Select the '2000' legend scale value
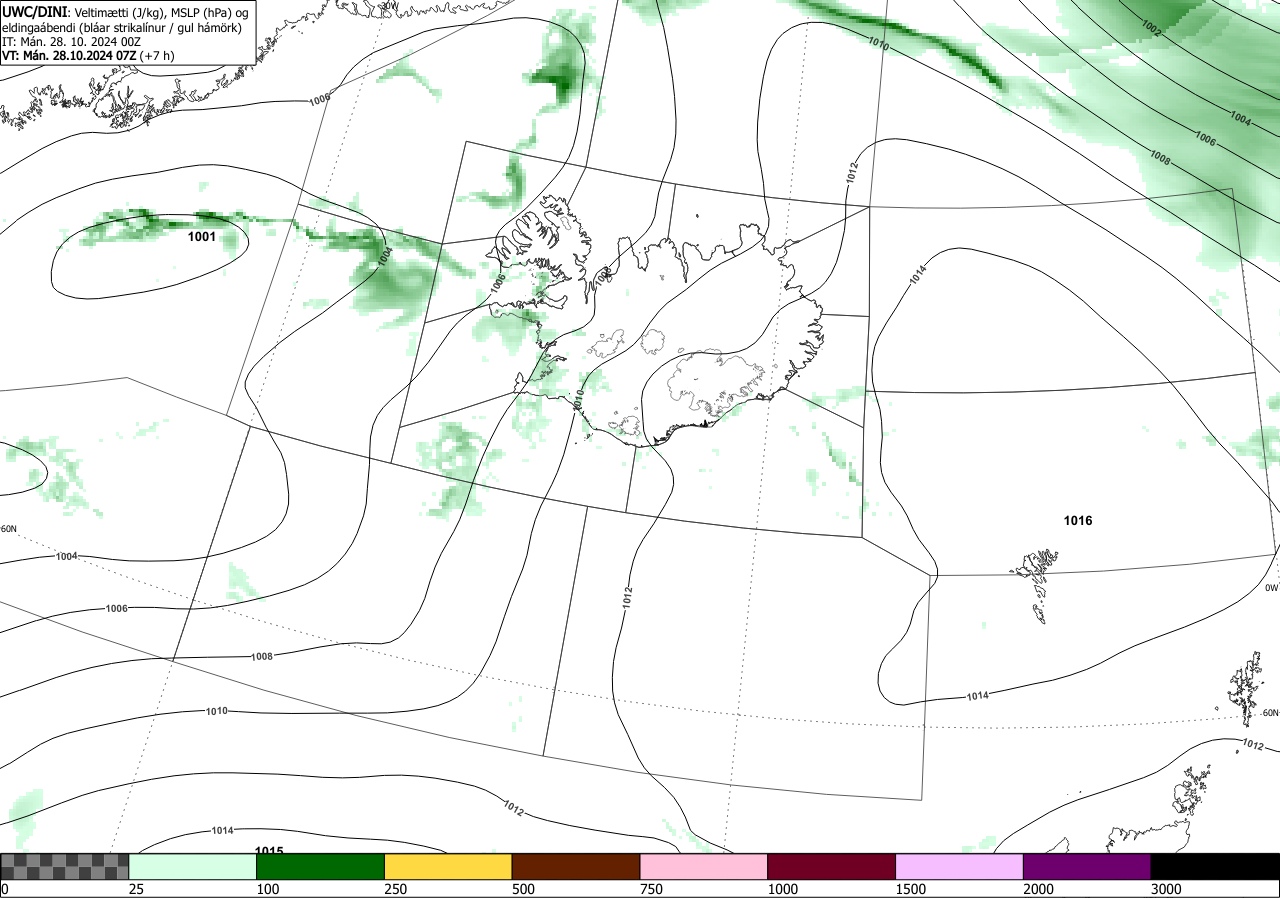The width and height of the screenshot is (1280, 898). click(1039, 889)
